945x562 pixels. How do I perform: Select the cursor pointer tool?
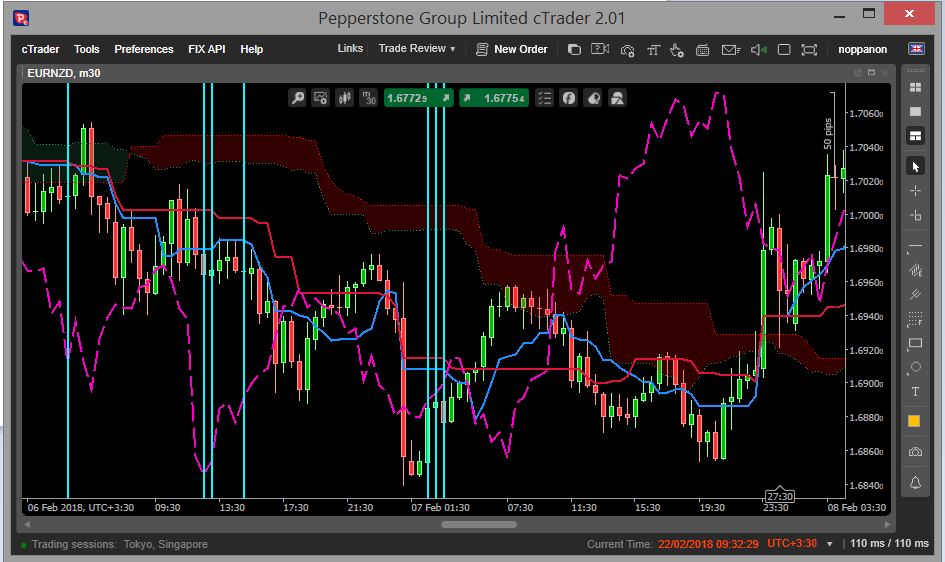pos(915,166)
